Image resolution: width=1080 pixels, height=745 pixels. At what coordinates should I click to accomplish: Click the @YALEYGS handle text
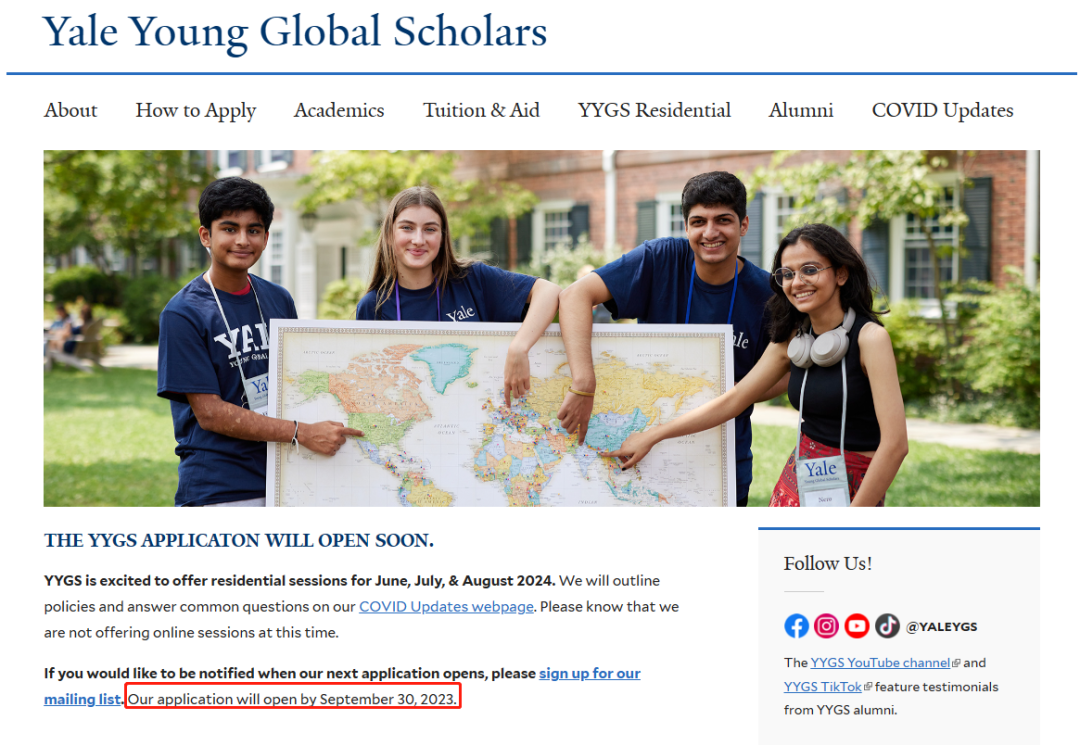point(941,627)
